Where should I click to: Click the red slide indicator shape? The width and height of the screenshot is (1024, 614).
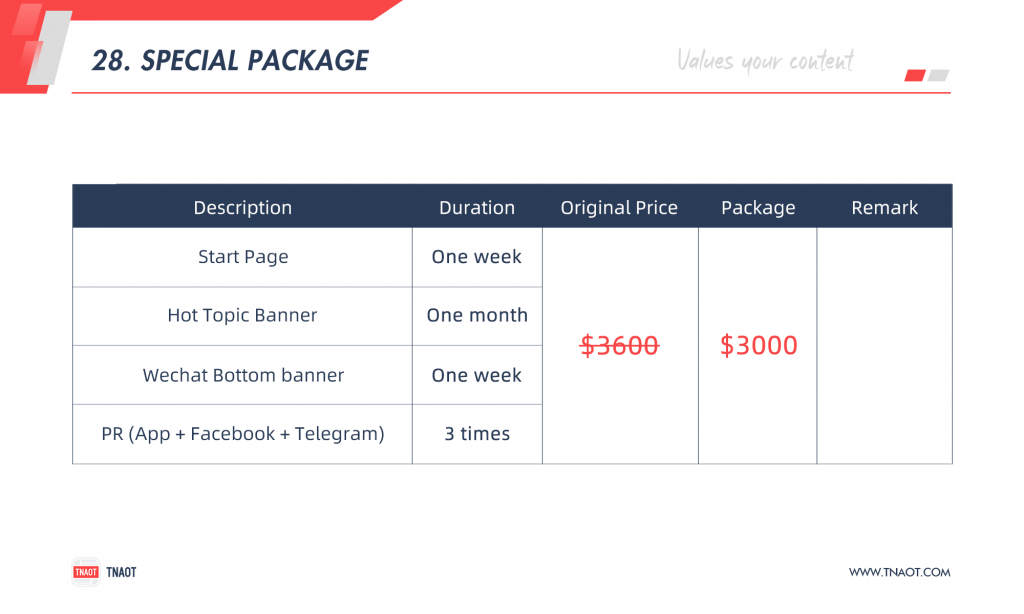coord(914,76)
